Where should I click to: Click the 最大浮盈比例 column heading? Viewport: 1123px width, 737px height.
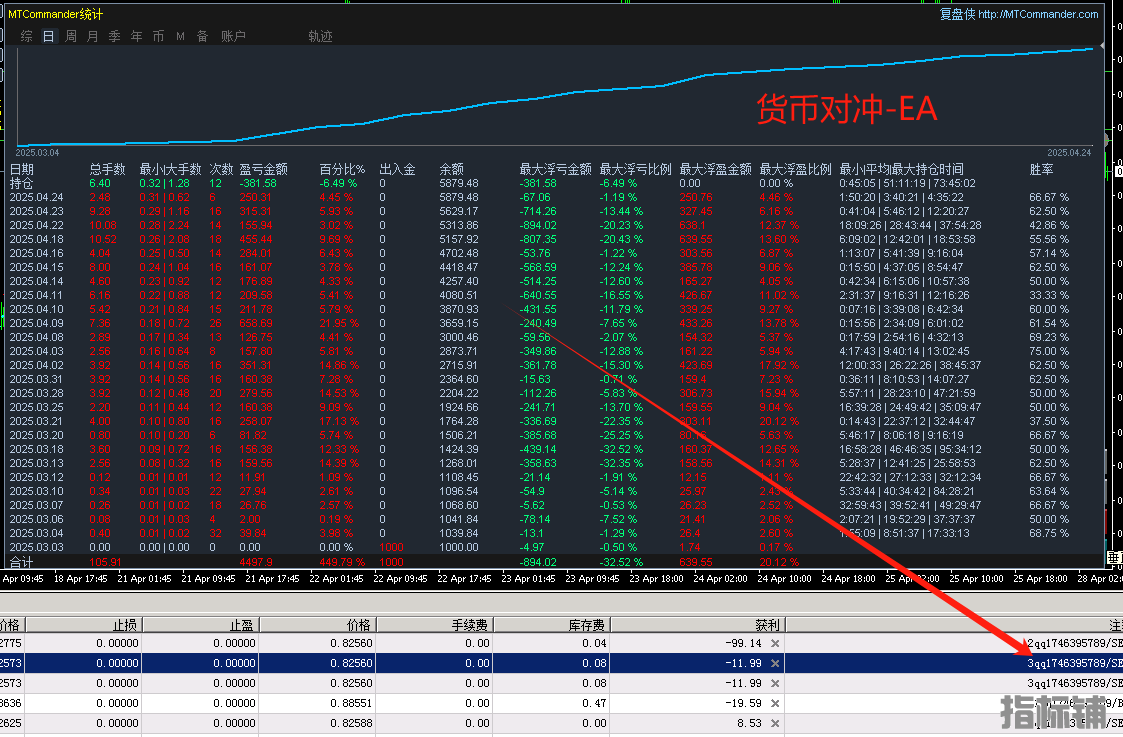[795, 169]
